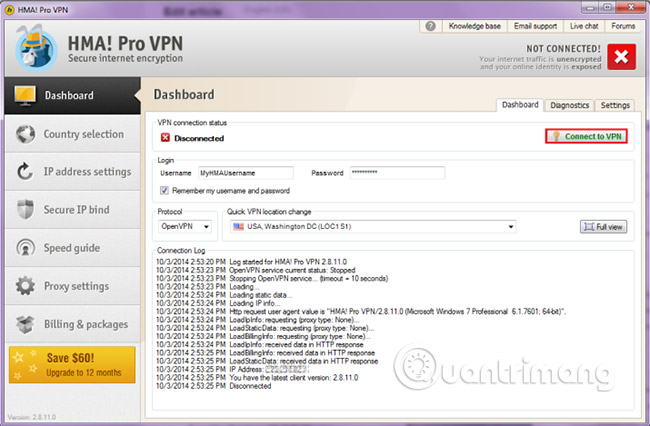
Task: Click the USA flag icon in location box
Action: pyautogui.click(x=238, y=226)
